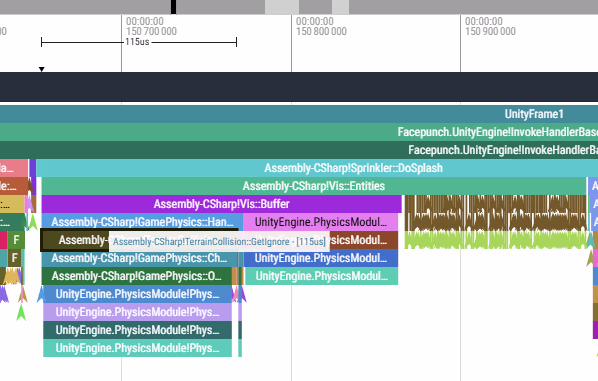This screenshot has width=598, height=381.
Task: Click the 115us duration span label
Action: [137, 42]
